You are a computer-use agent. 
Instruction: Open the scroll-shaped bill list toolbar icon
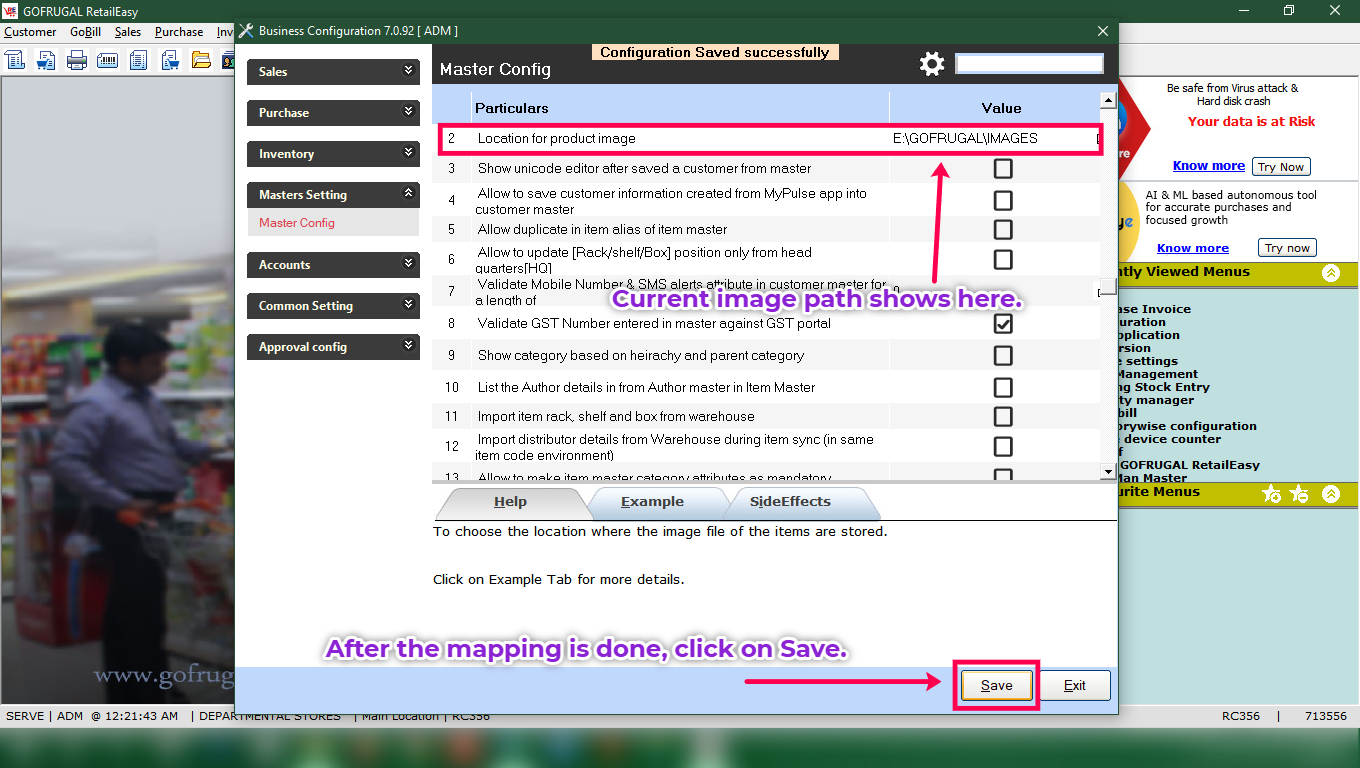15,60
